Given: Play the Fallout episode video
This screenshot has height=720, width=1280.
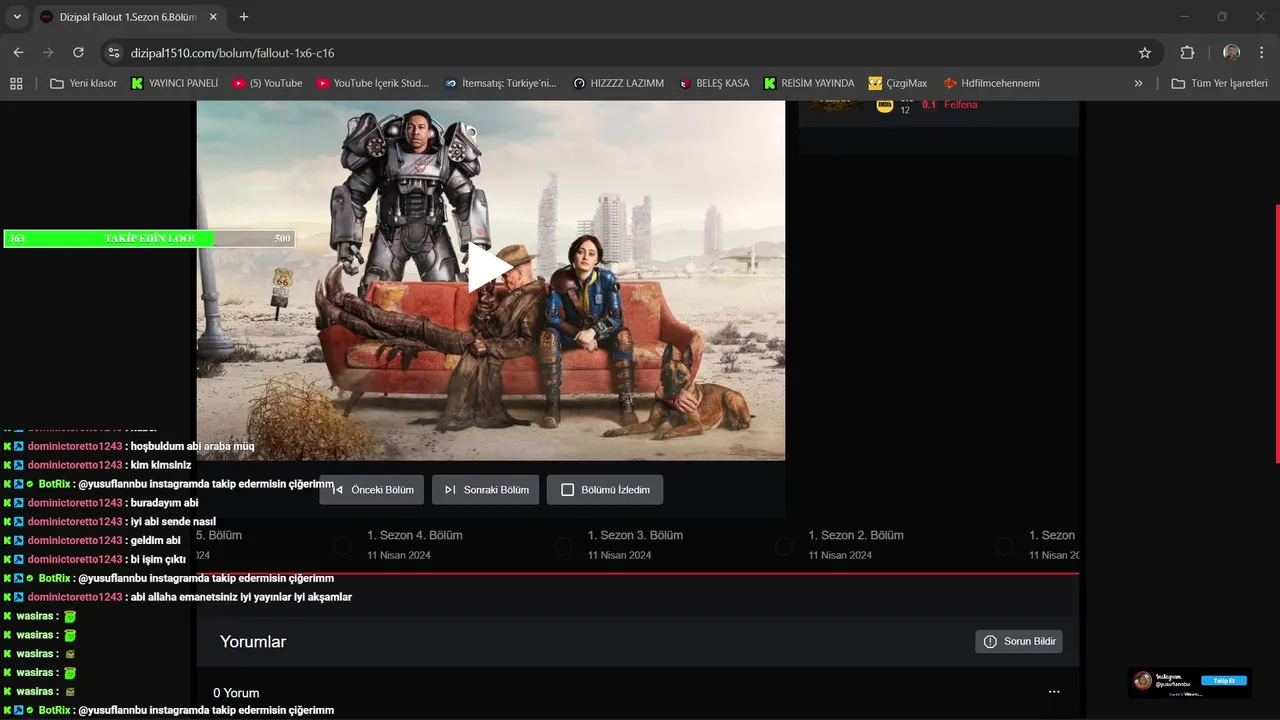Looking at the screenshot, I should click(490, 268).
